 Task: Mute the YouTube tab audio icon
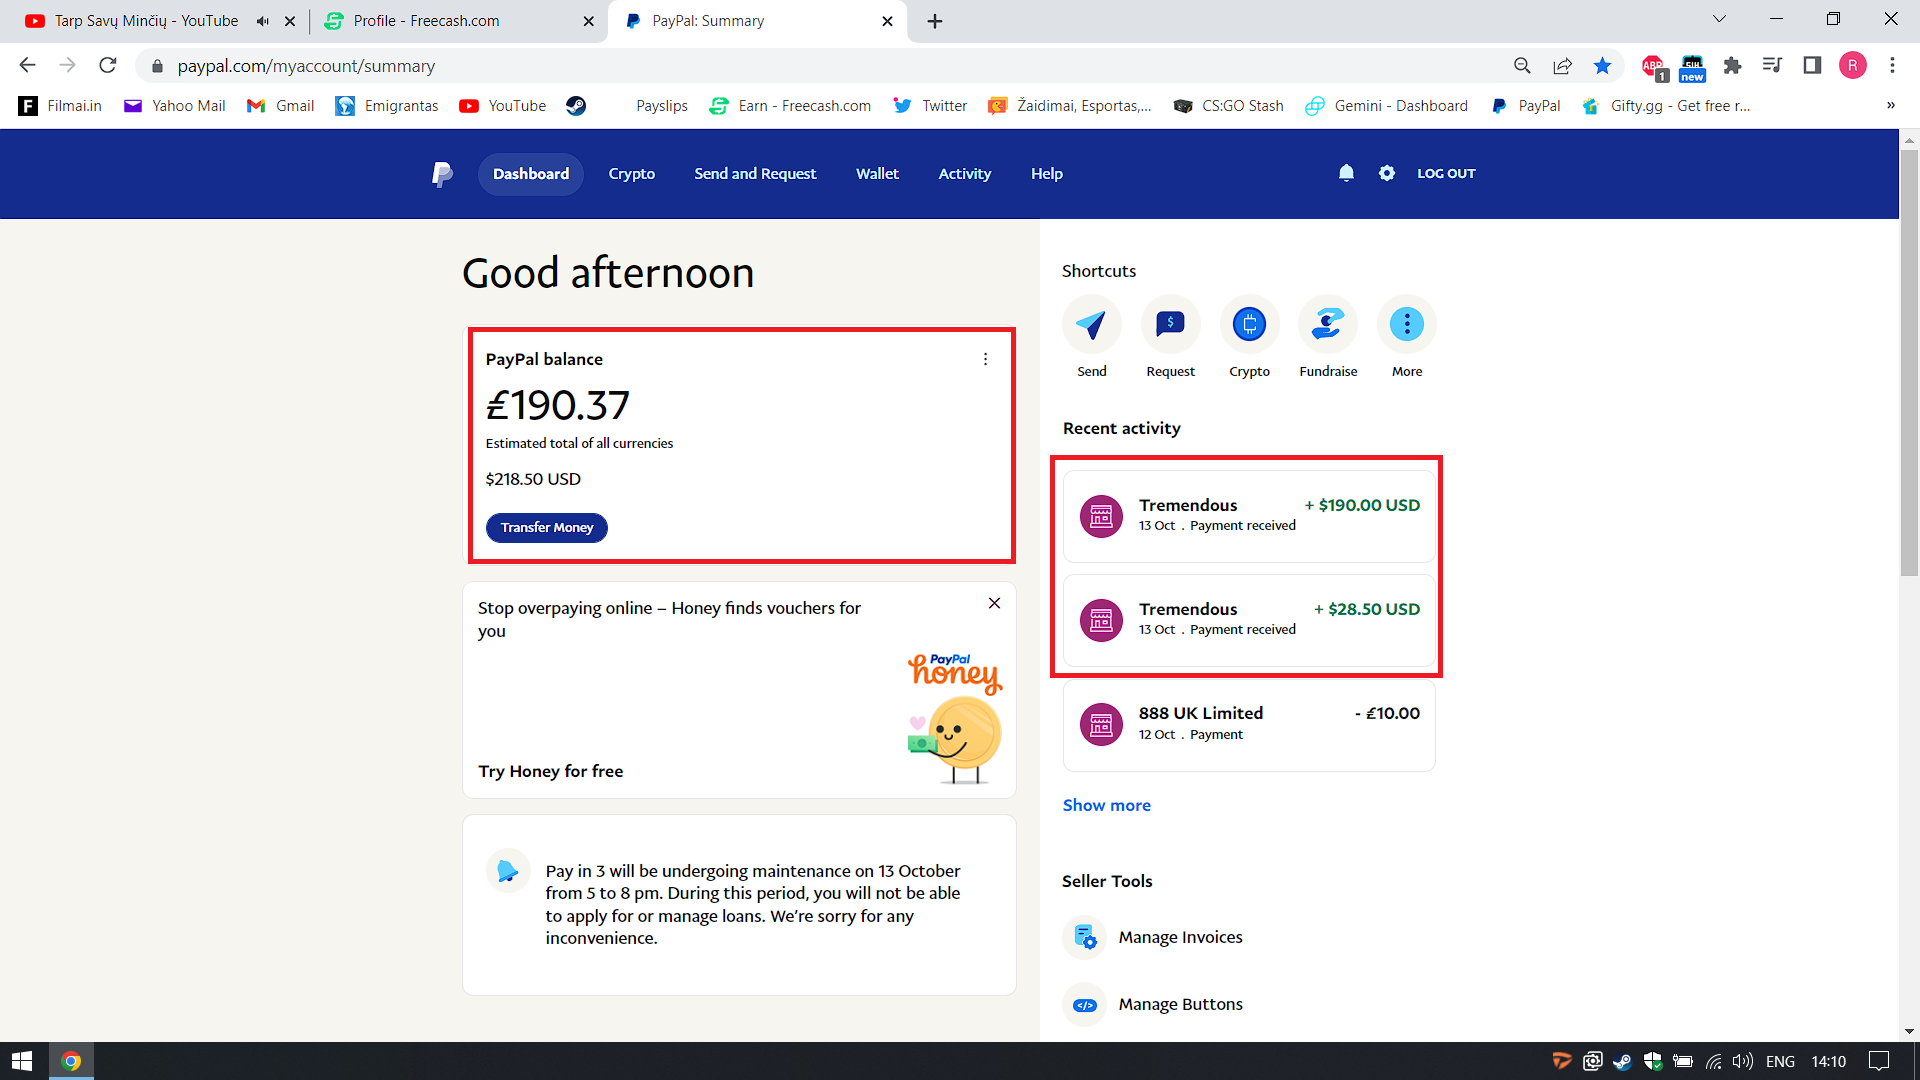[262, 21]
